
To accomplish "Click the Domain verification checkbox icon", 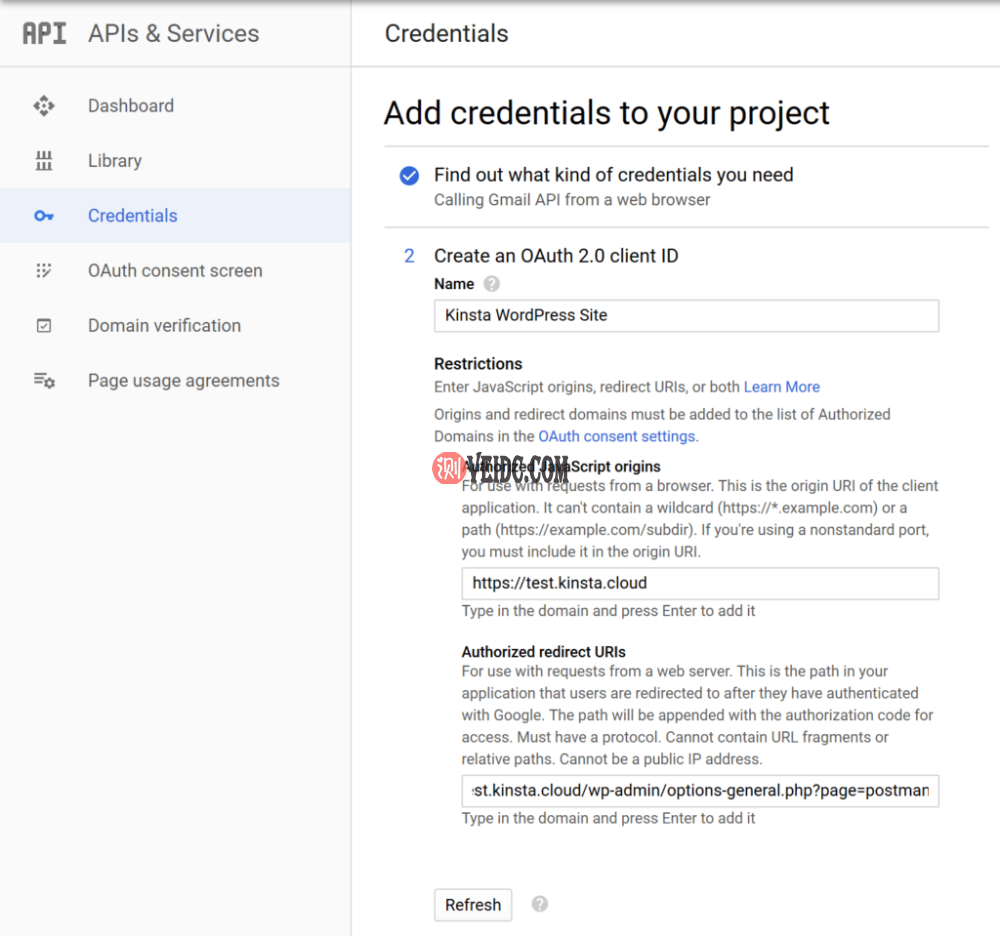I will point(44,326).
